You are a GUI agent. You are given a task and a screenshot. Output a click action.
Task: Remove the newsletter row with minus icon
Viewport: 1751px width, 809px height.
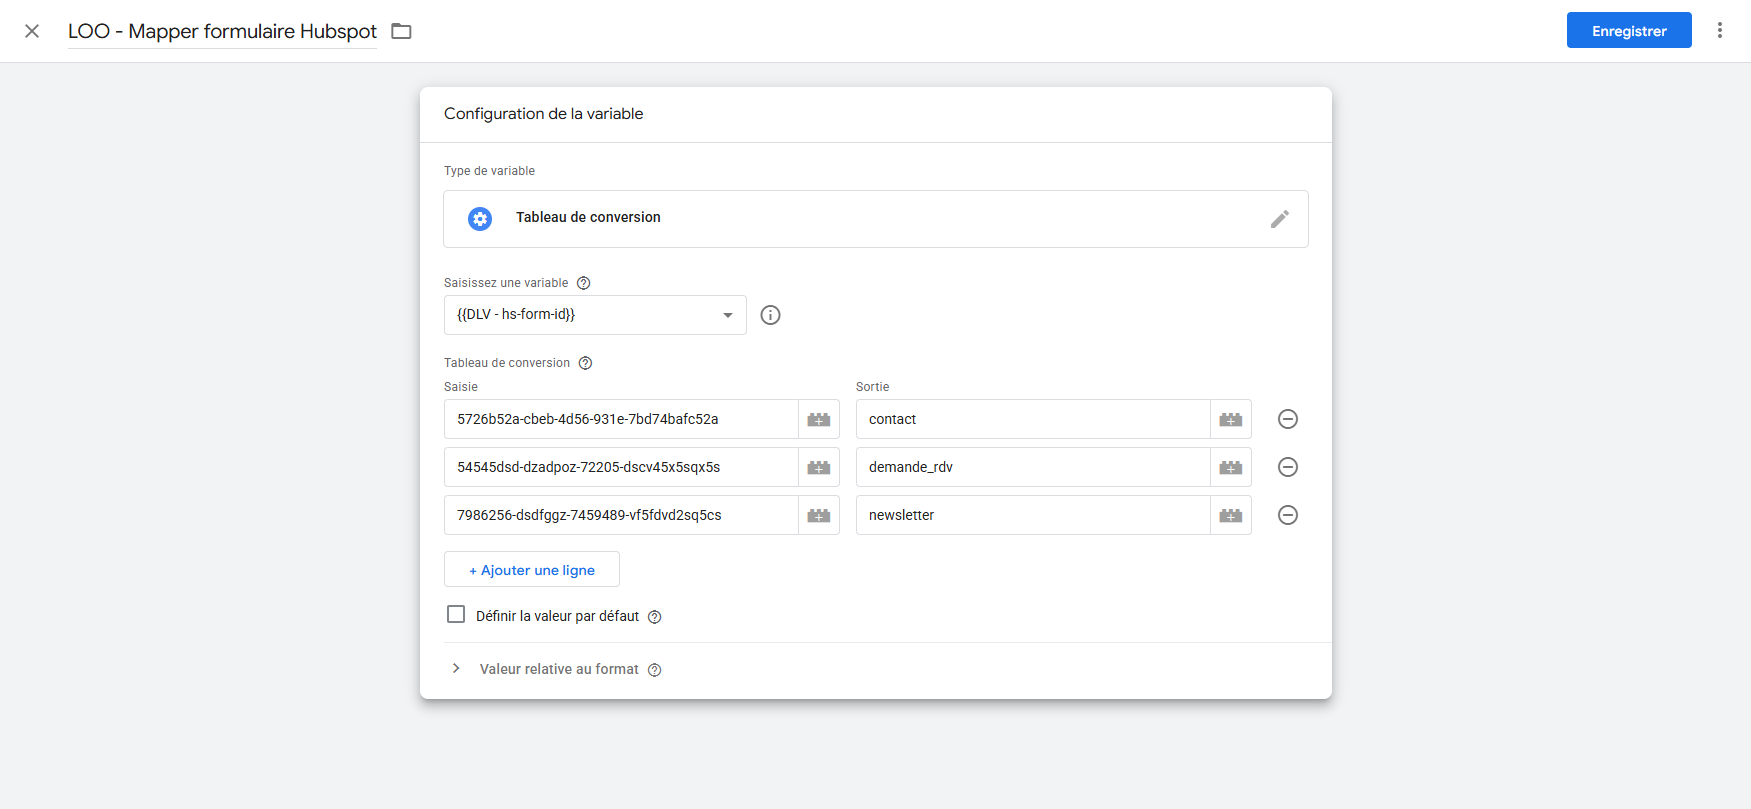tap(1287, 516)
